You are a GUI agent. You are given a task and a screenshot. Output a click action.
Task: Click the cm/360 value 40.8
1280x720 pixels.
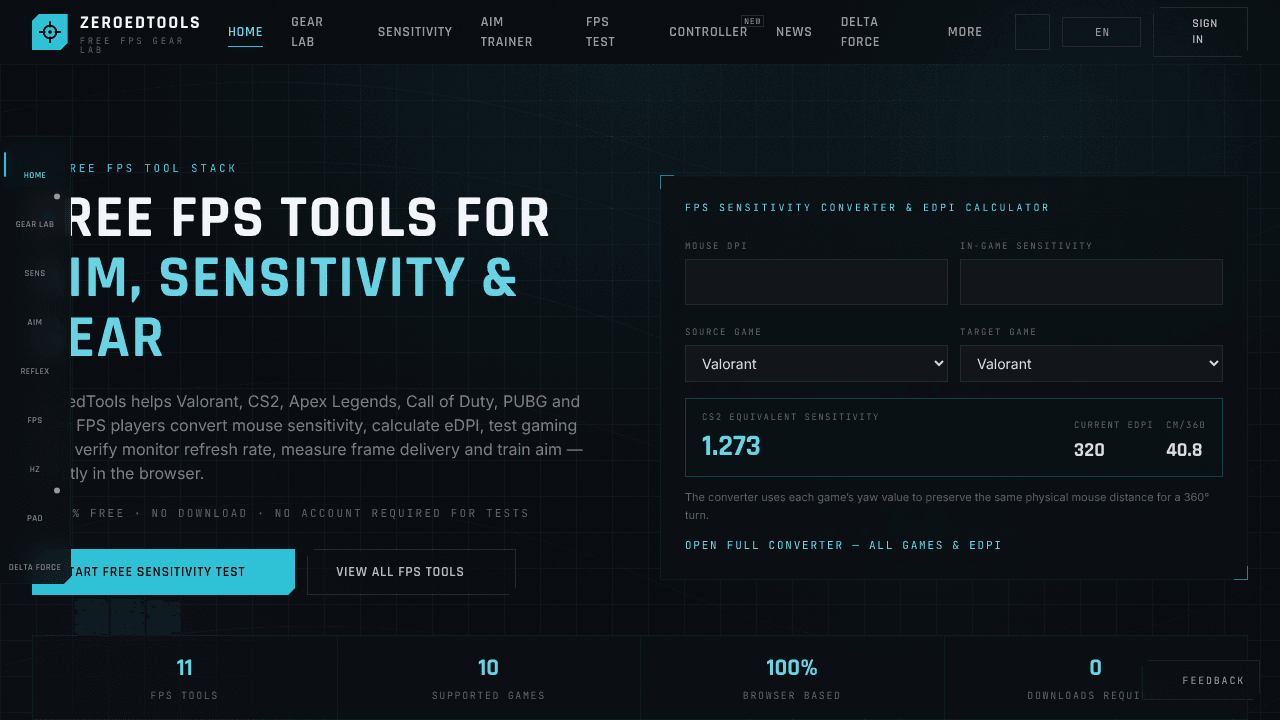(x=1184, y=450)
